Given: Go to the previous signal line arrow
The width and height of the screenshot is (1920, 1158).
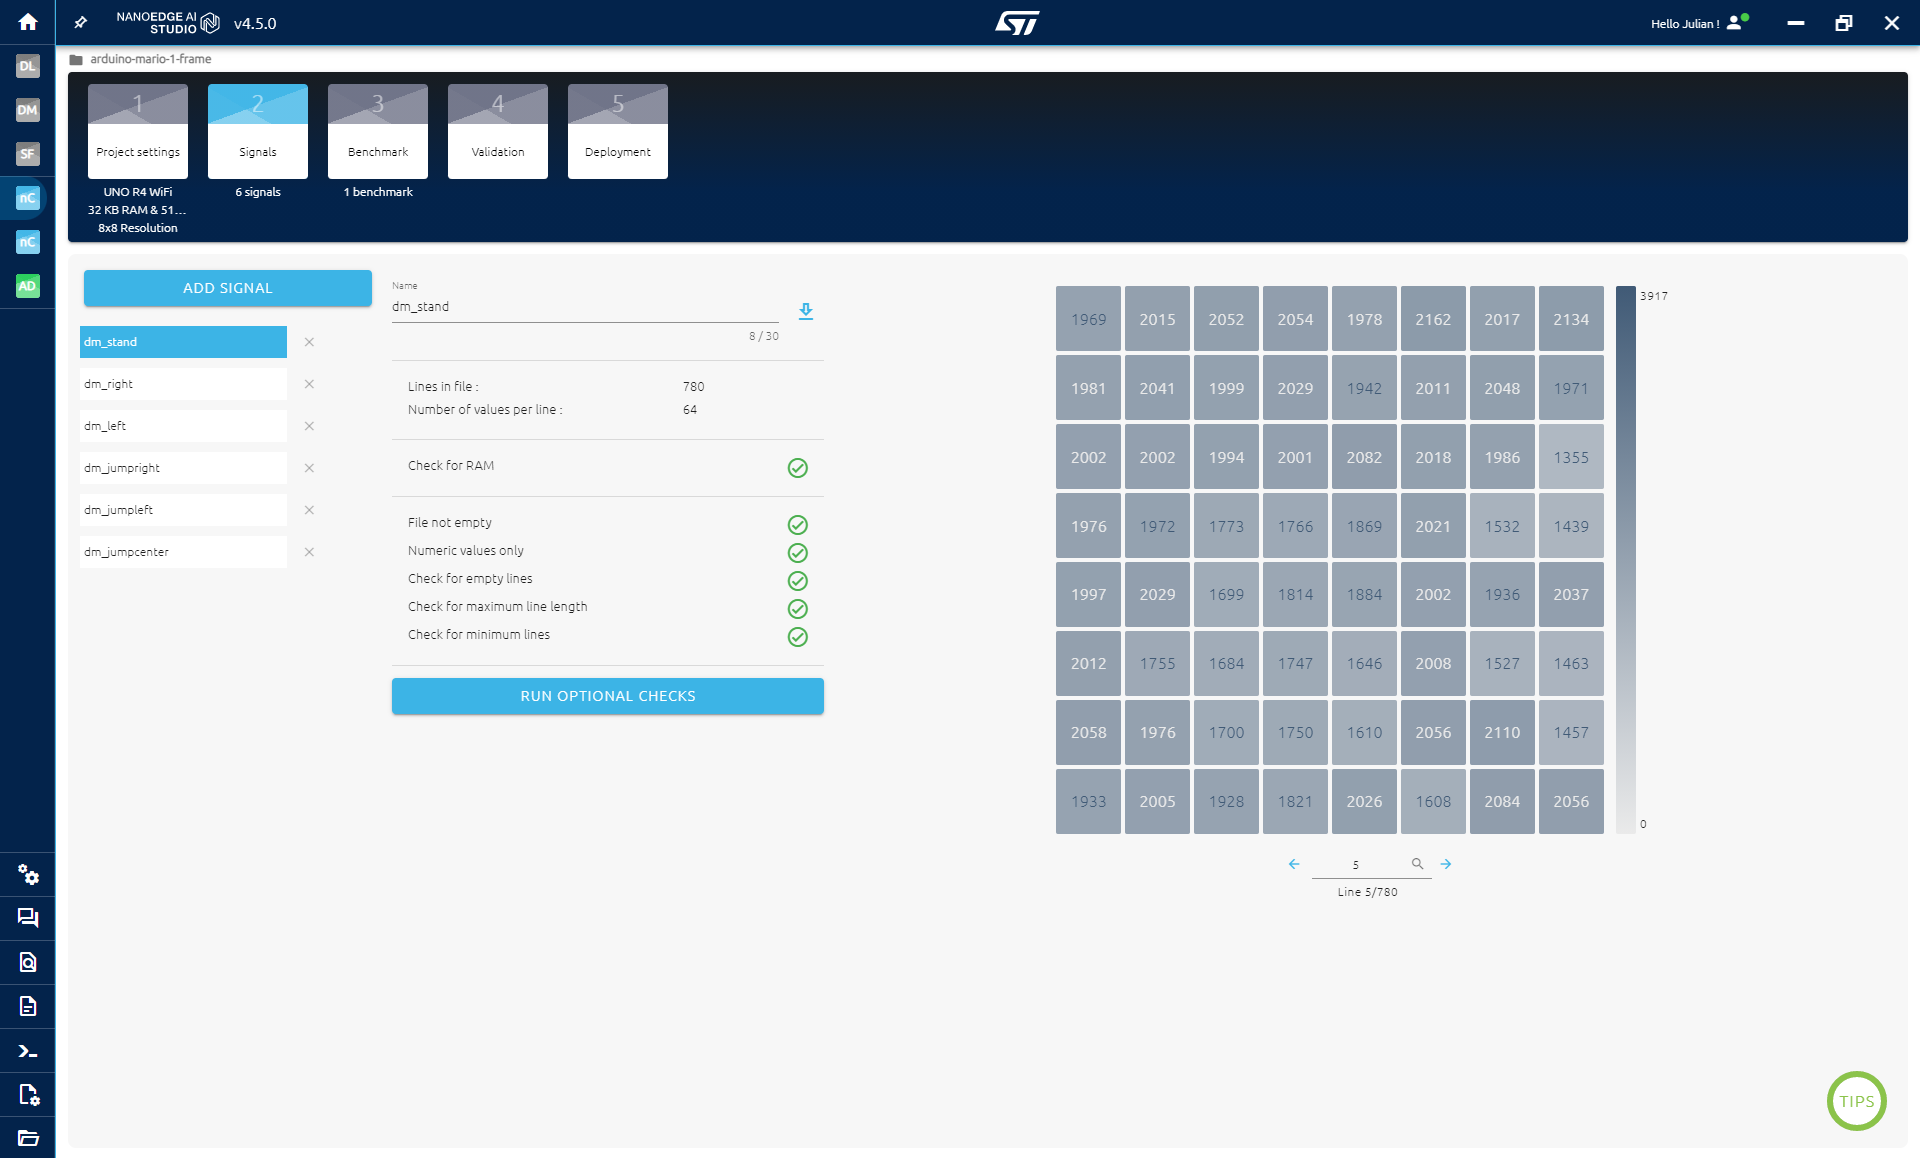Looking at the screenshot, I should click(1294, 863).
